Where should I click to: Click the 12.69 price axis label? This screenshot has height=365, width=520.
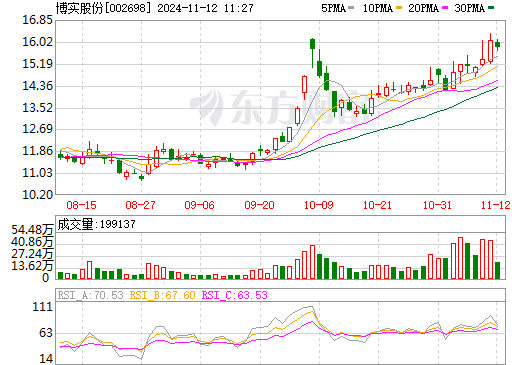(x=37, y=129)
